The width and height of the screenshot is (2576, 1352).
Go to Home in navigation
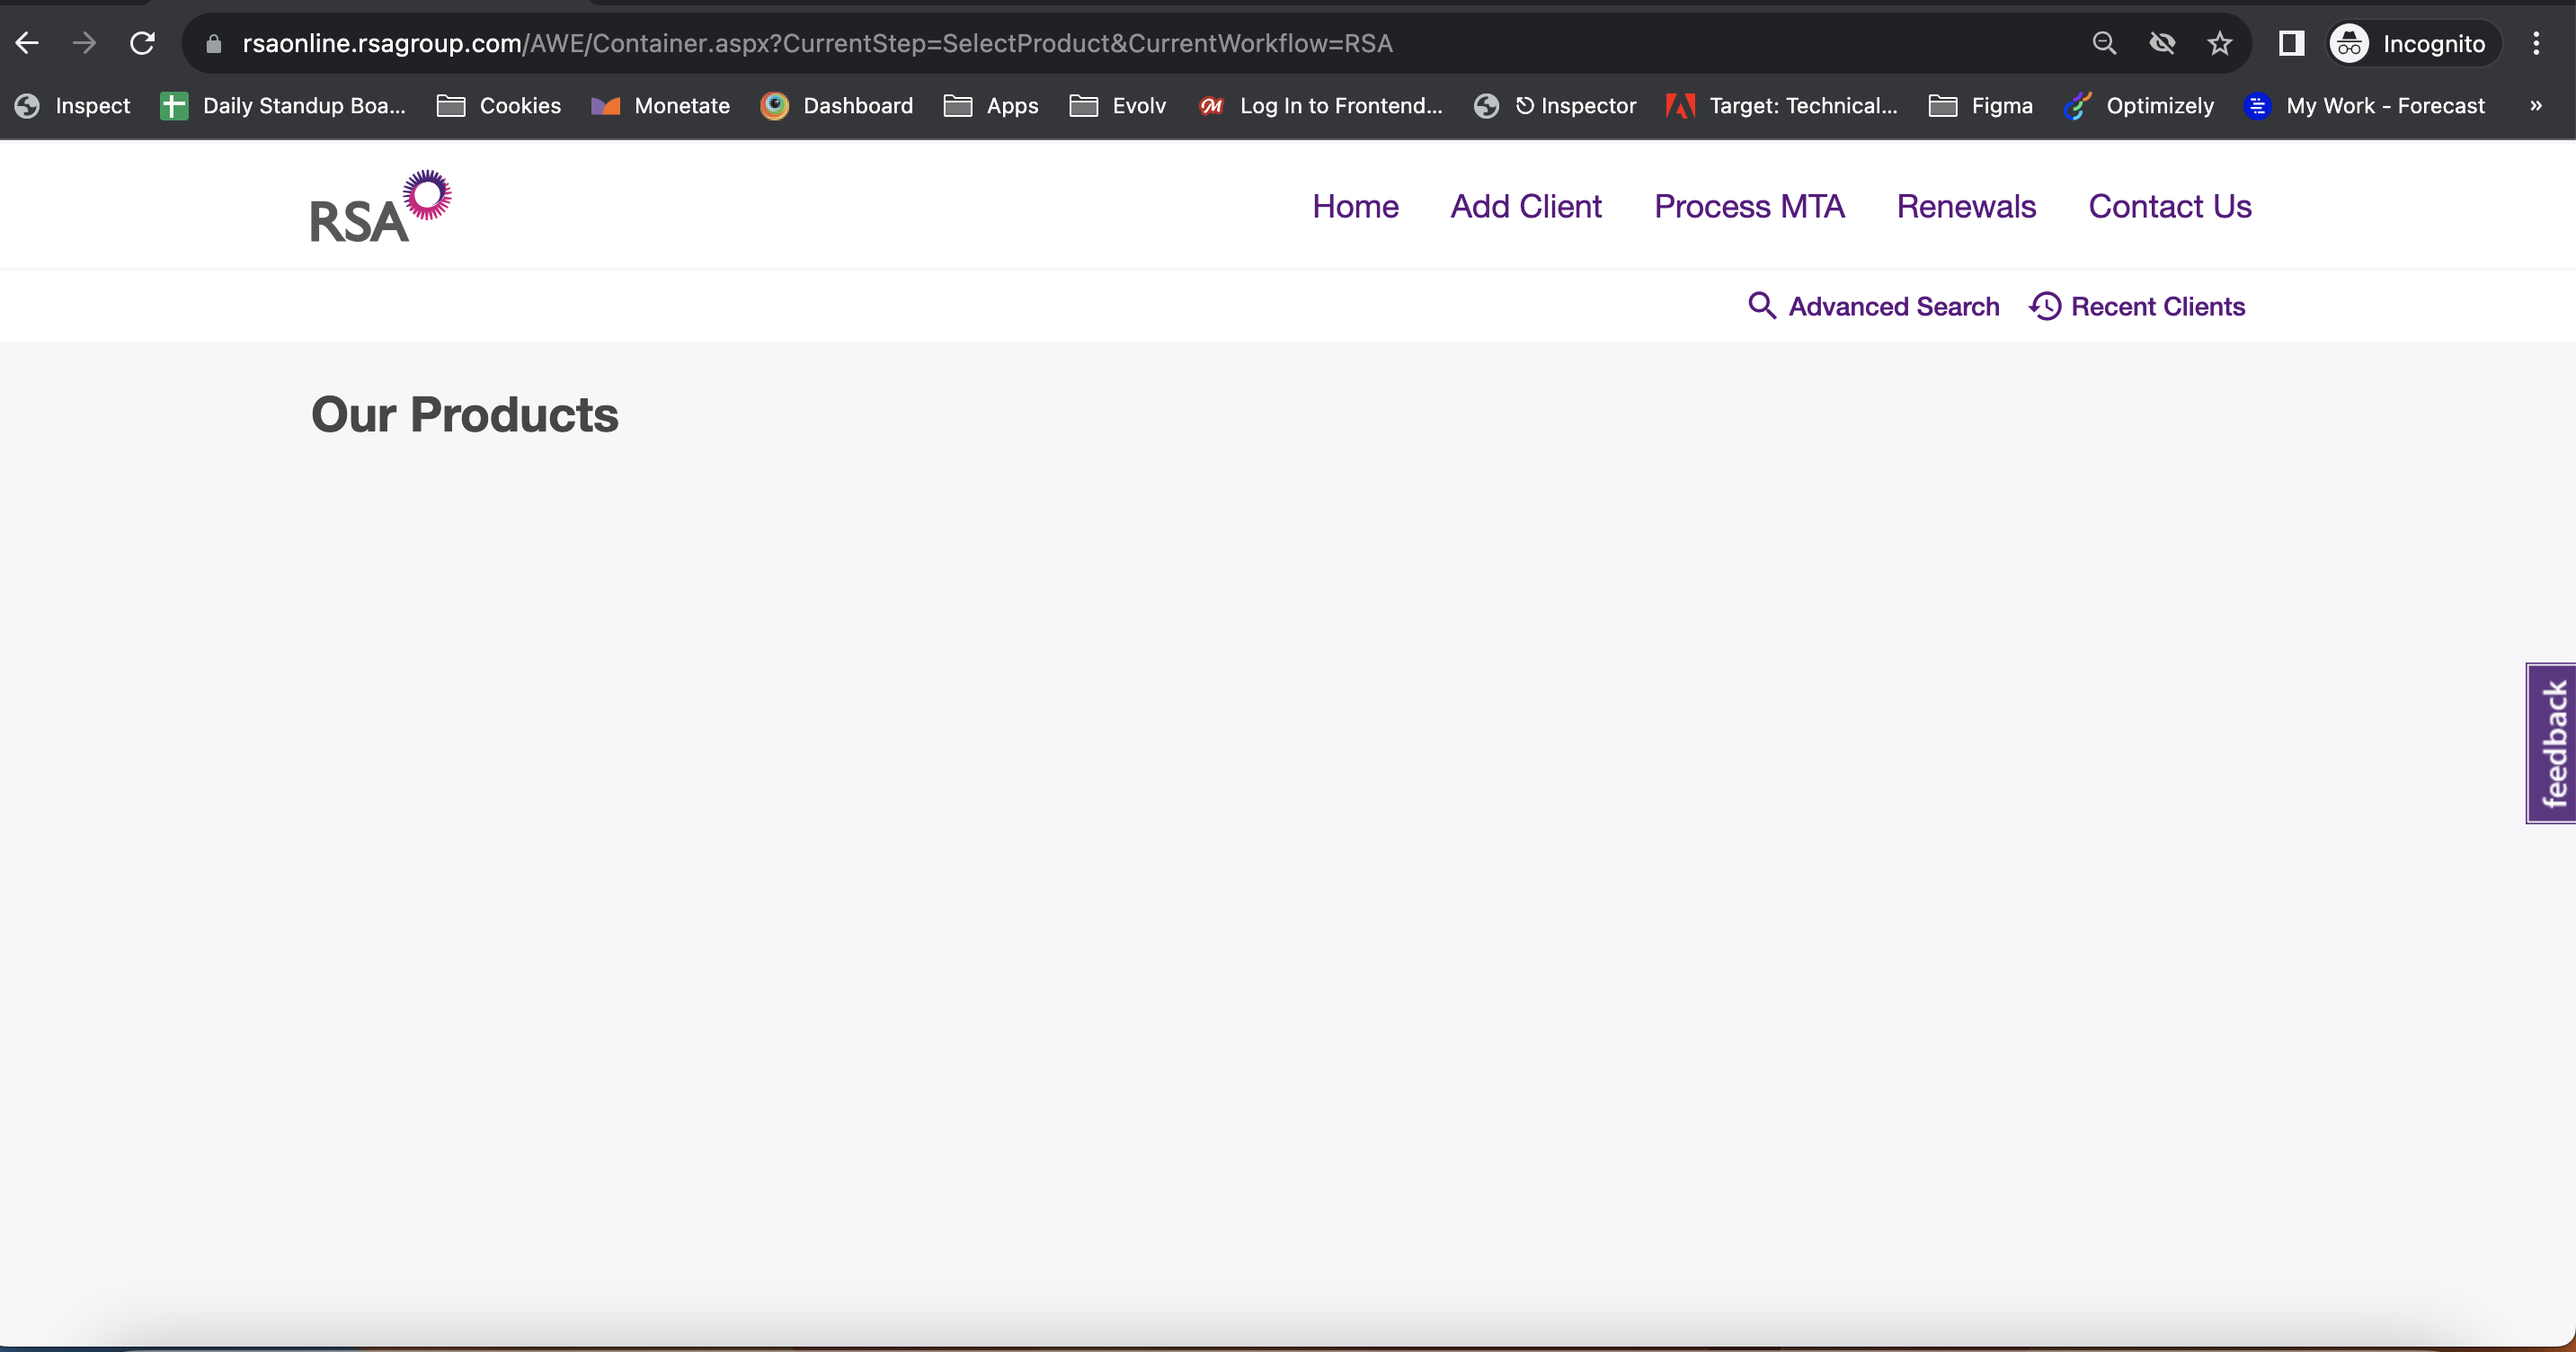pos(1355,206)
